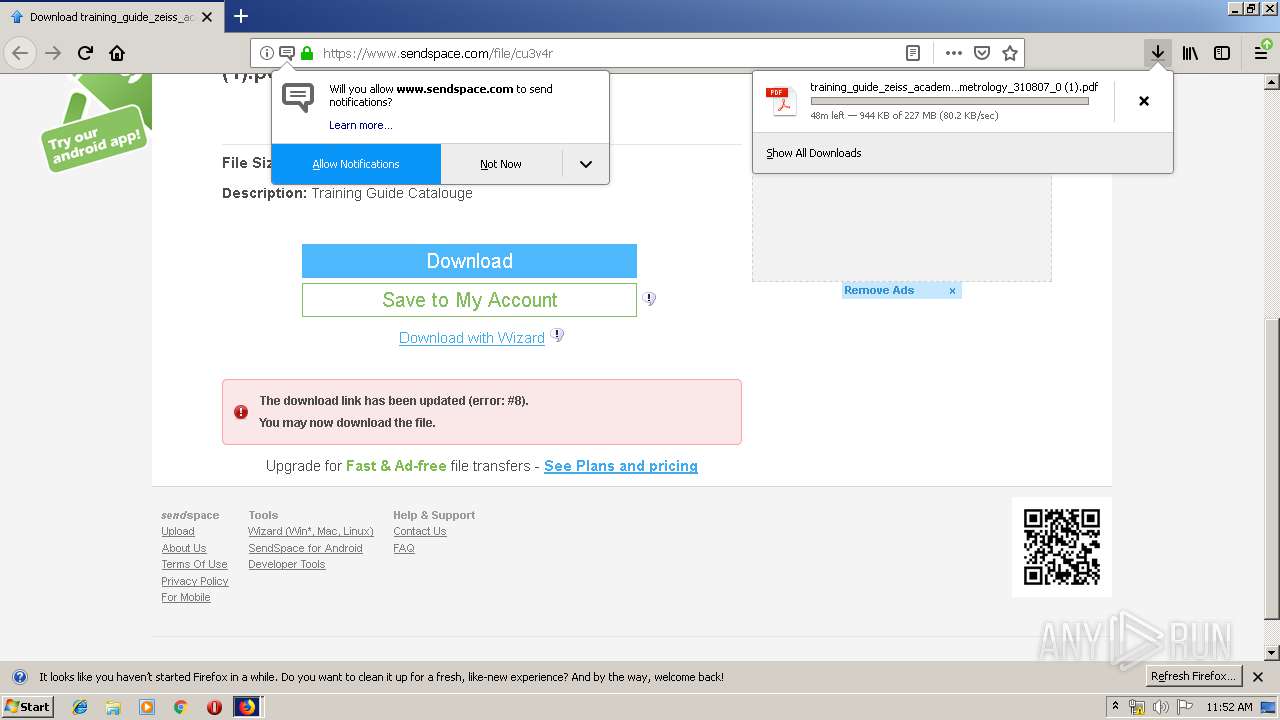The height and width of the screenshot is (720, 1280).
Task: Click info icon beside Save to My Account
Action: (x=649, y=298)
